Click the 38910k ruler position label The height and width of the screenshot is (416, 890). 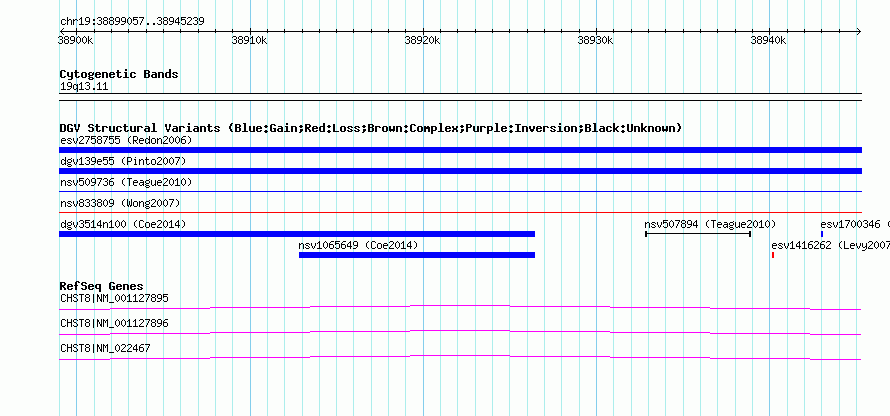click(x=249, y=40)
